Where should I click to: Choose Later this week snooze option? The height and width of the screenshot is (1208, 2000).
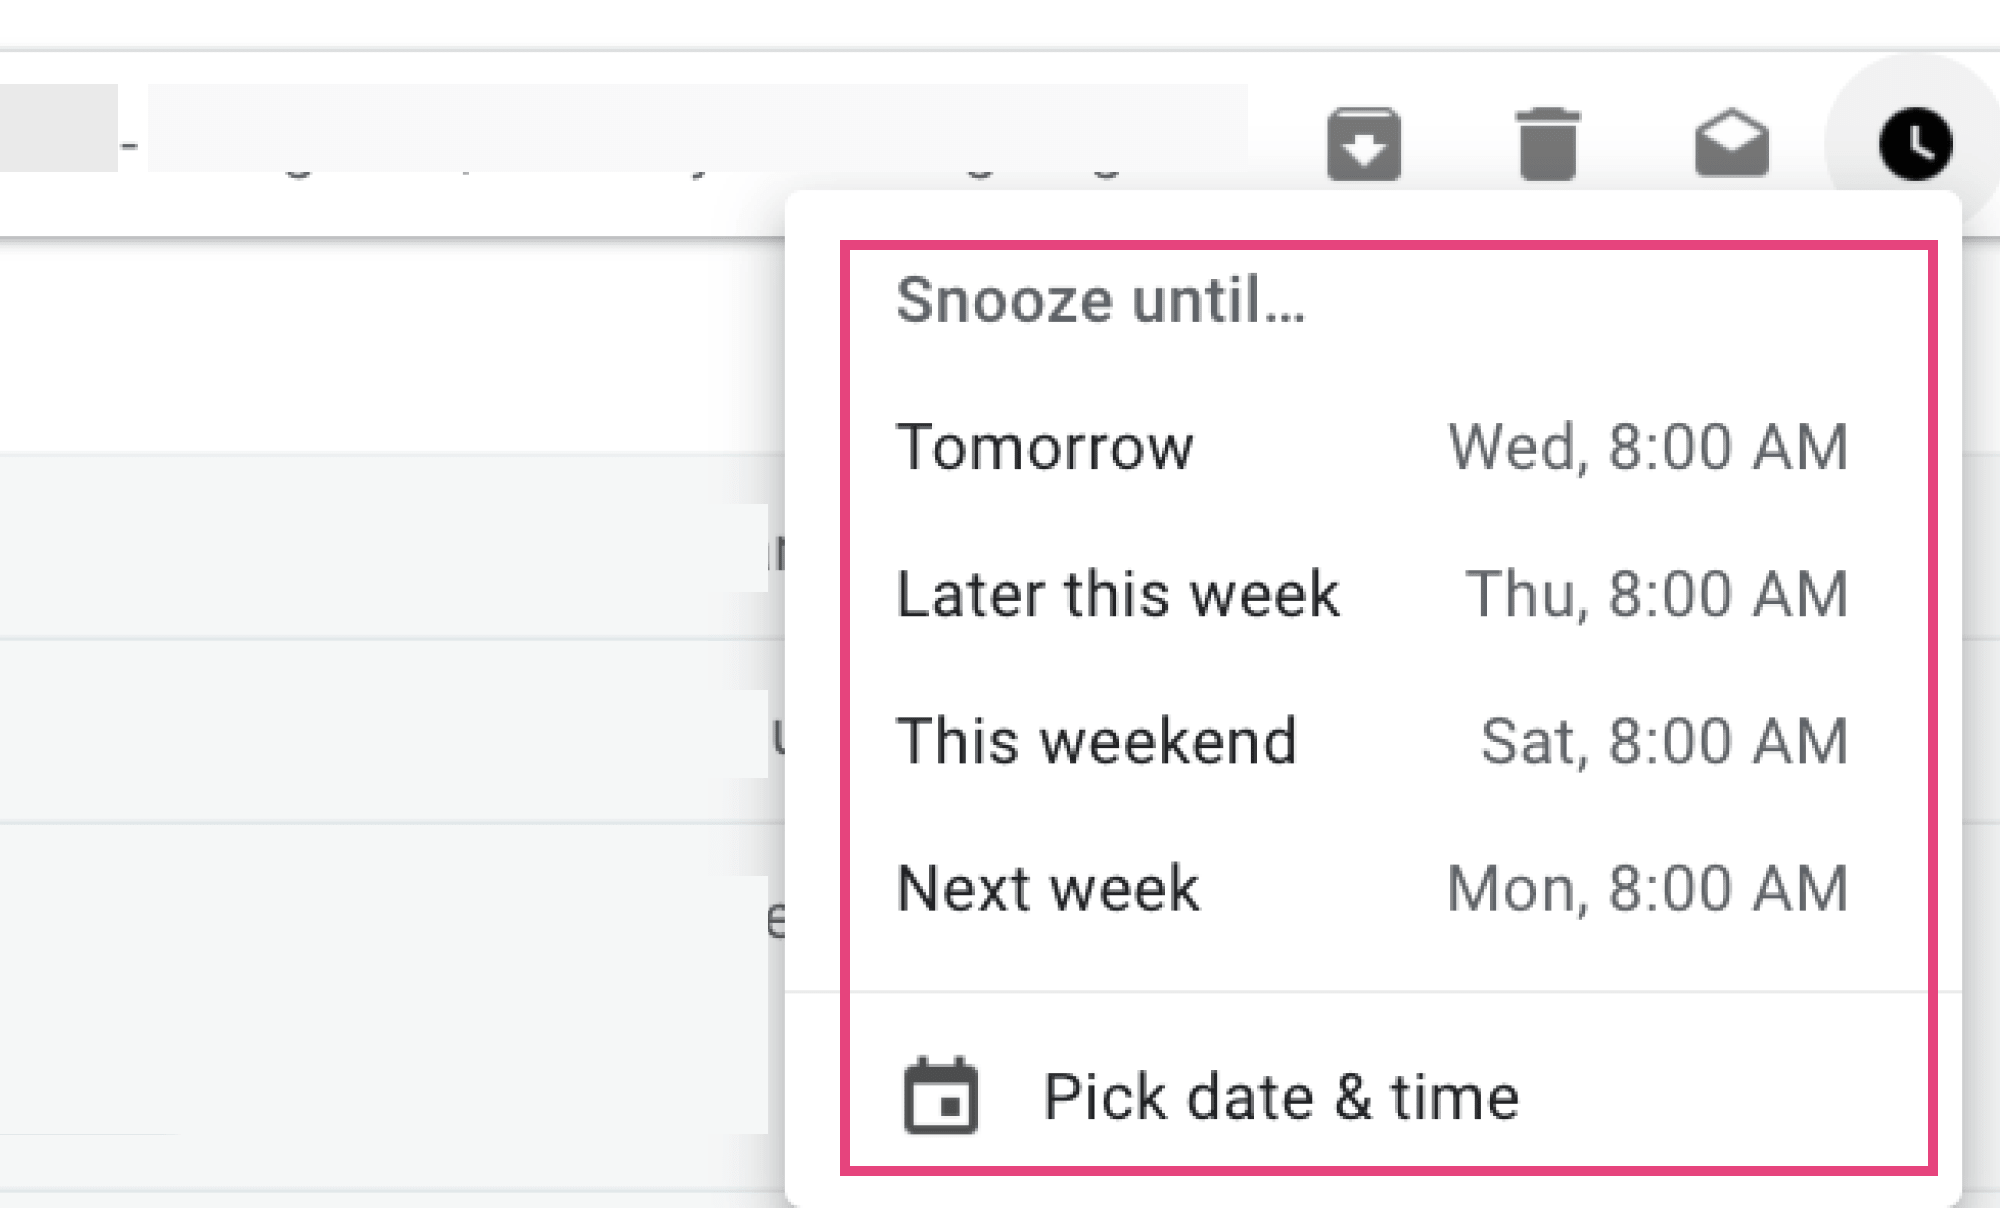pyautogui.click(x=1117, y=594)
